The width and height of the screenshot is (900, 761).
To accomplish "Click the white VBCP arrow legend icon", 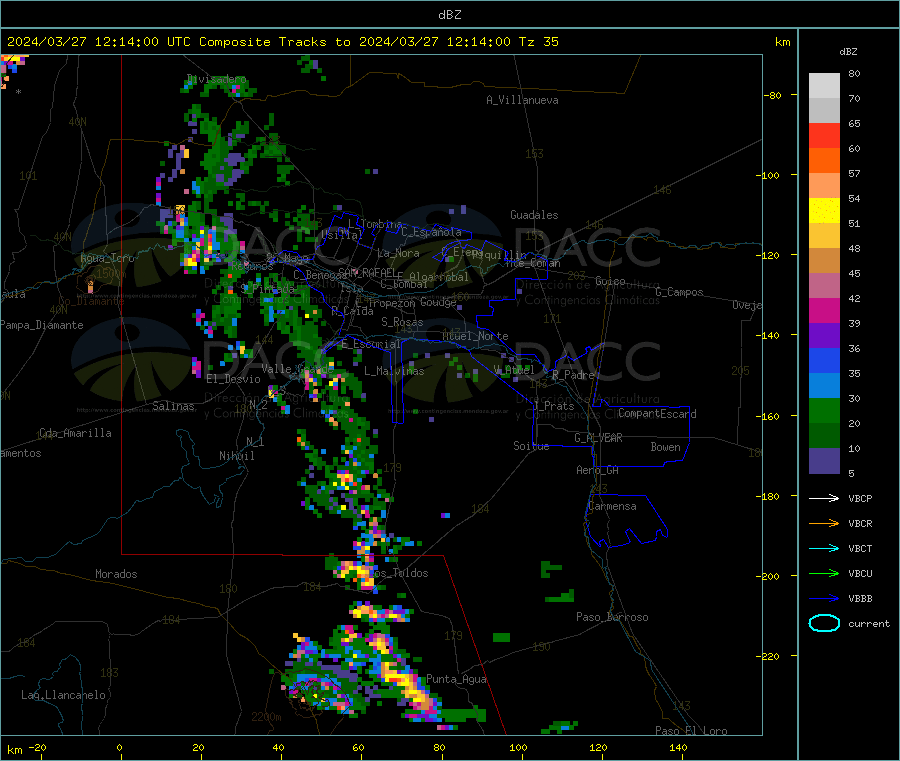I will click(x=824, y=498).
